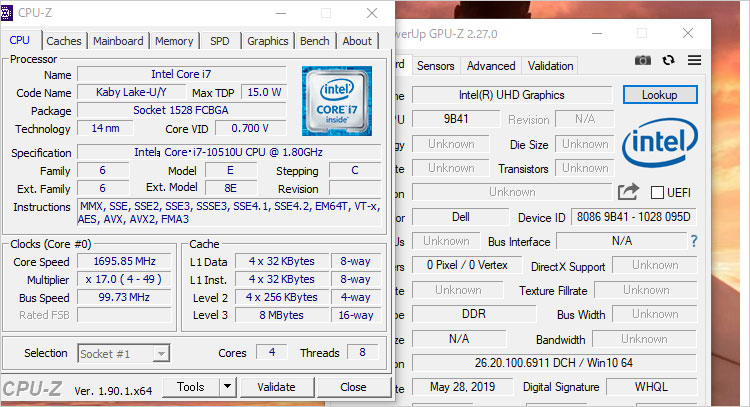The height and width of the screenshot is (407, 750).
Task: Open the Mainboard tab
Action: 118,41
